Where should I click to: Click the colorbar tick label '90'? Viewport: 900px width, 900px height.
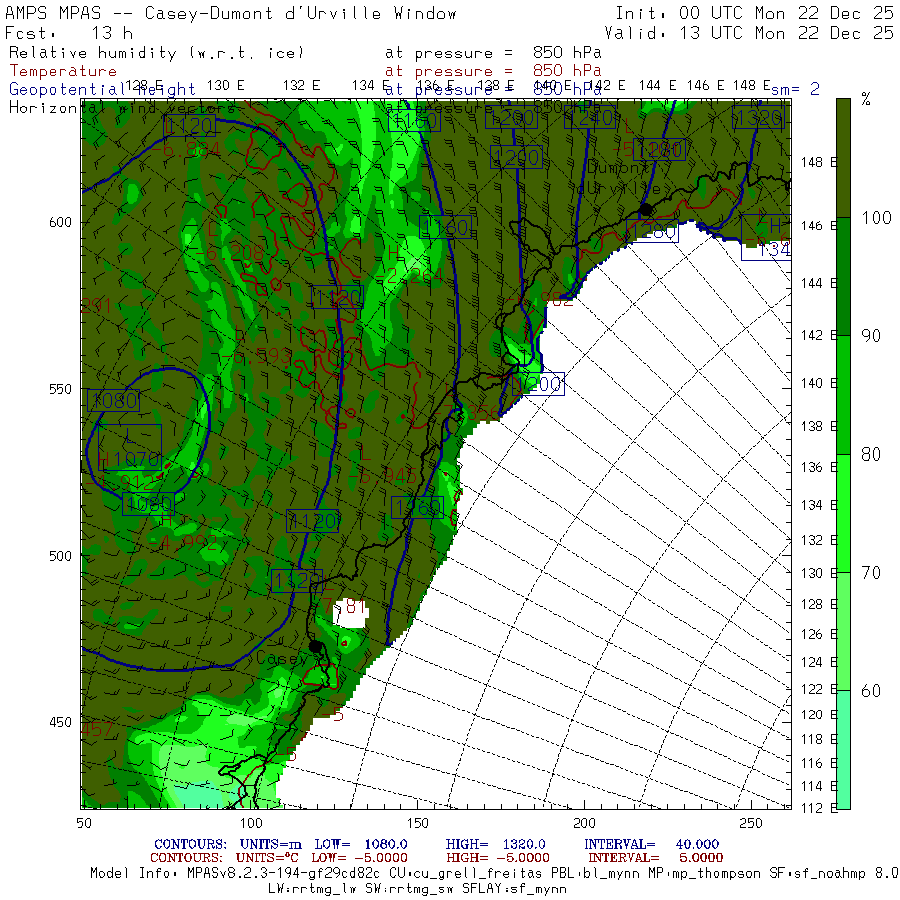(x=871, y=336)
